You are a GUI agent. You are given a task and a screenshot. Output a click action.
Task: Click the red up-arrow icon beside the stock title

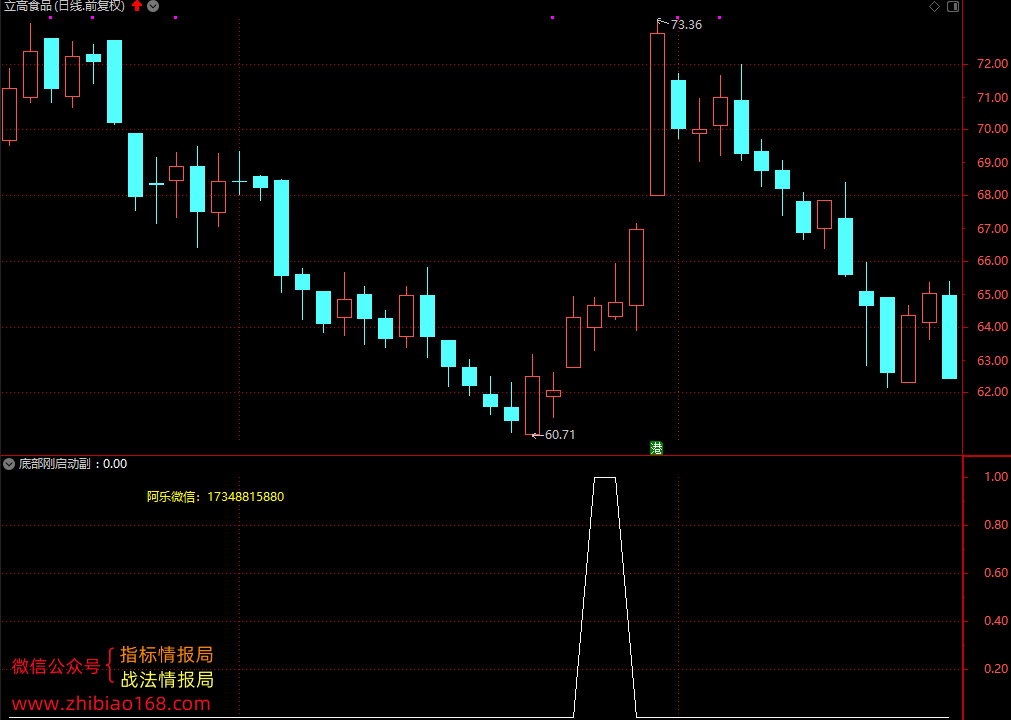coord(137,6)
